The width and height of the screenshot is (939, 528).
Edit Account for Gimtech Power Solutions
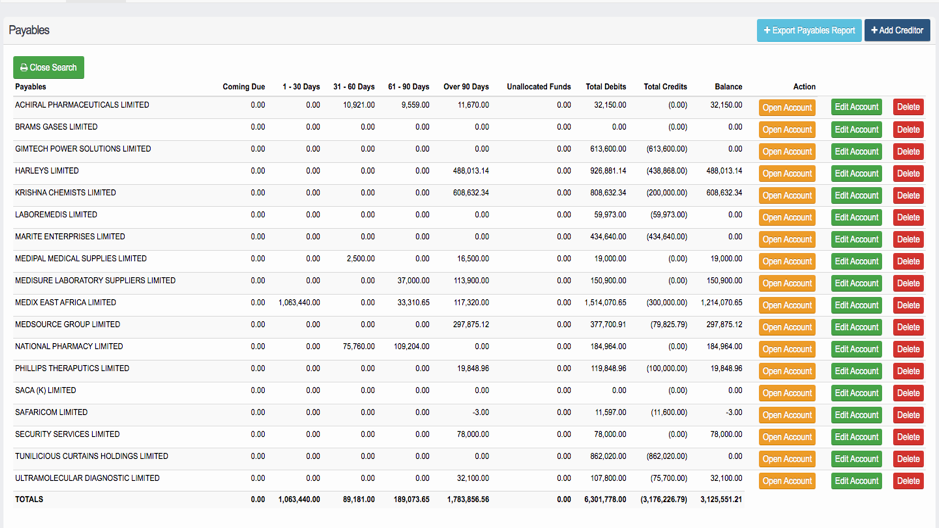pyautogui.click(x=856, y=151)
